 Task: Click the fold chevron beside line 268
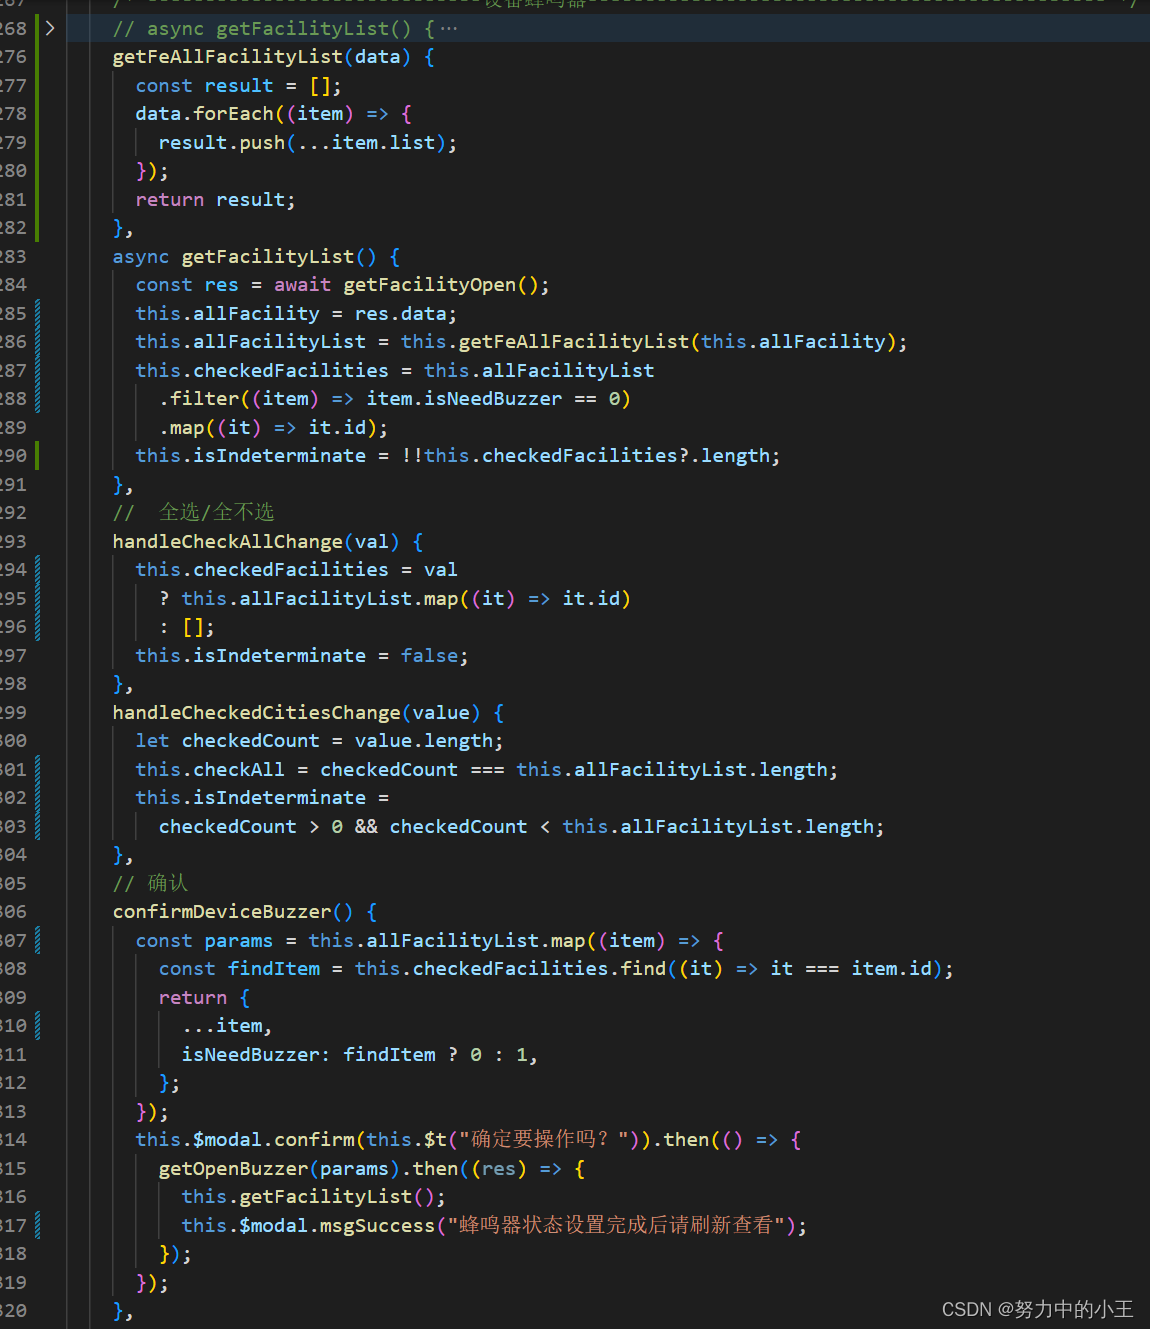point(49,28)
